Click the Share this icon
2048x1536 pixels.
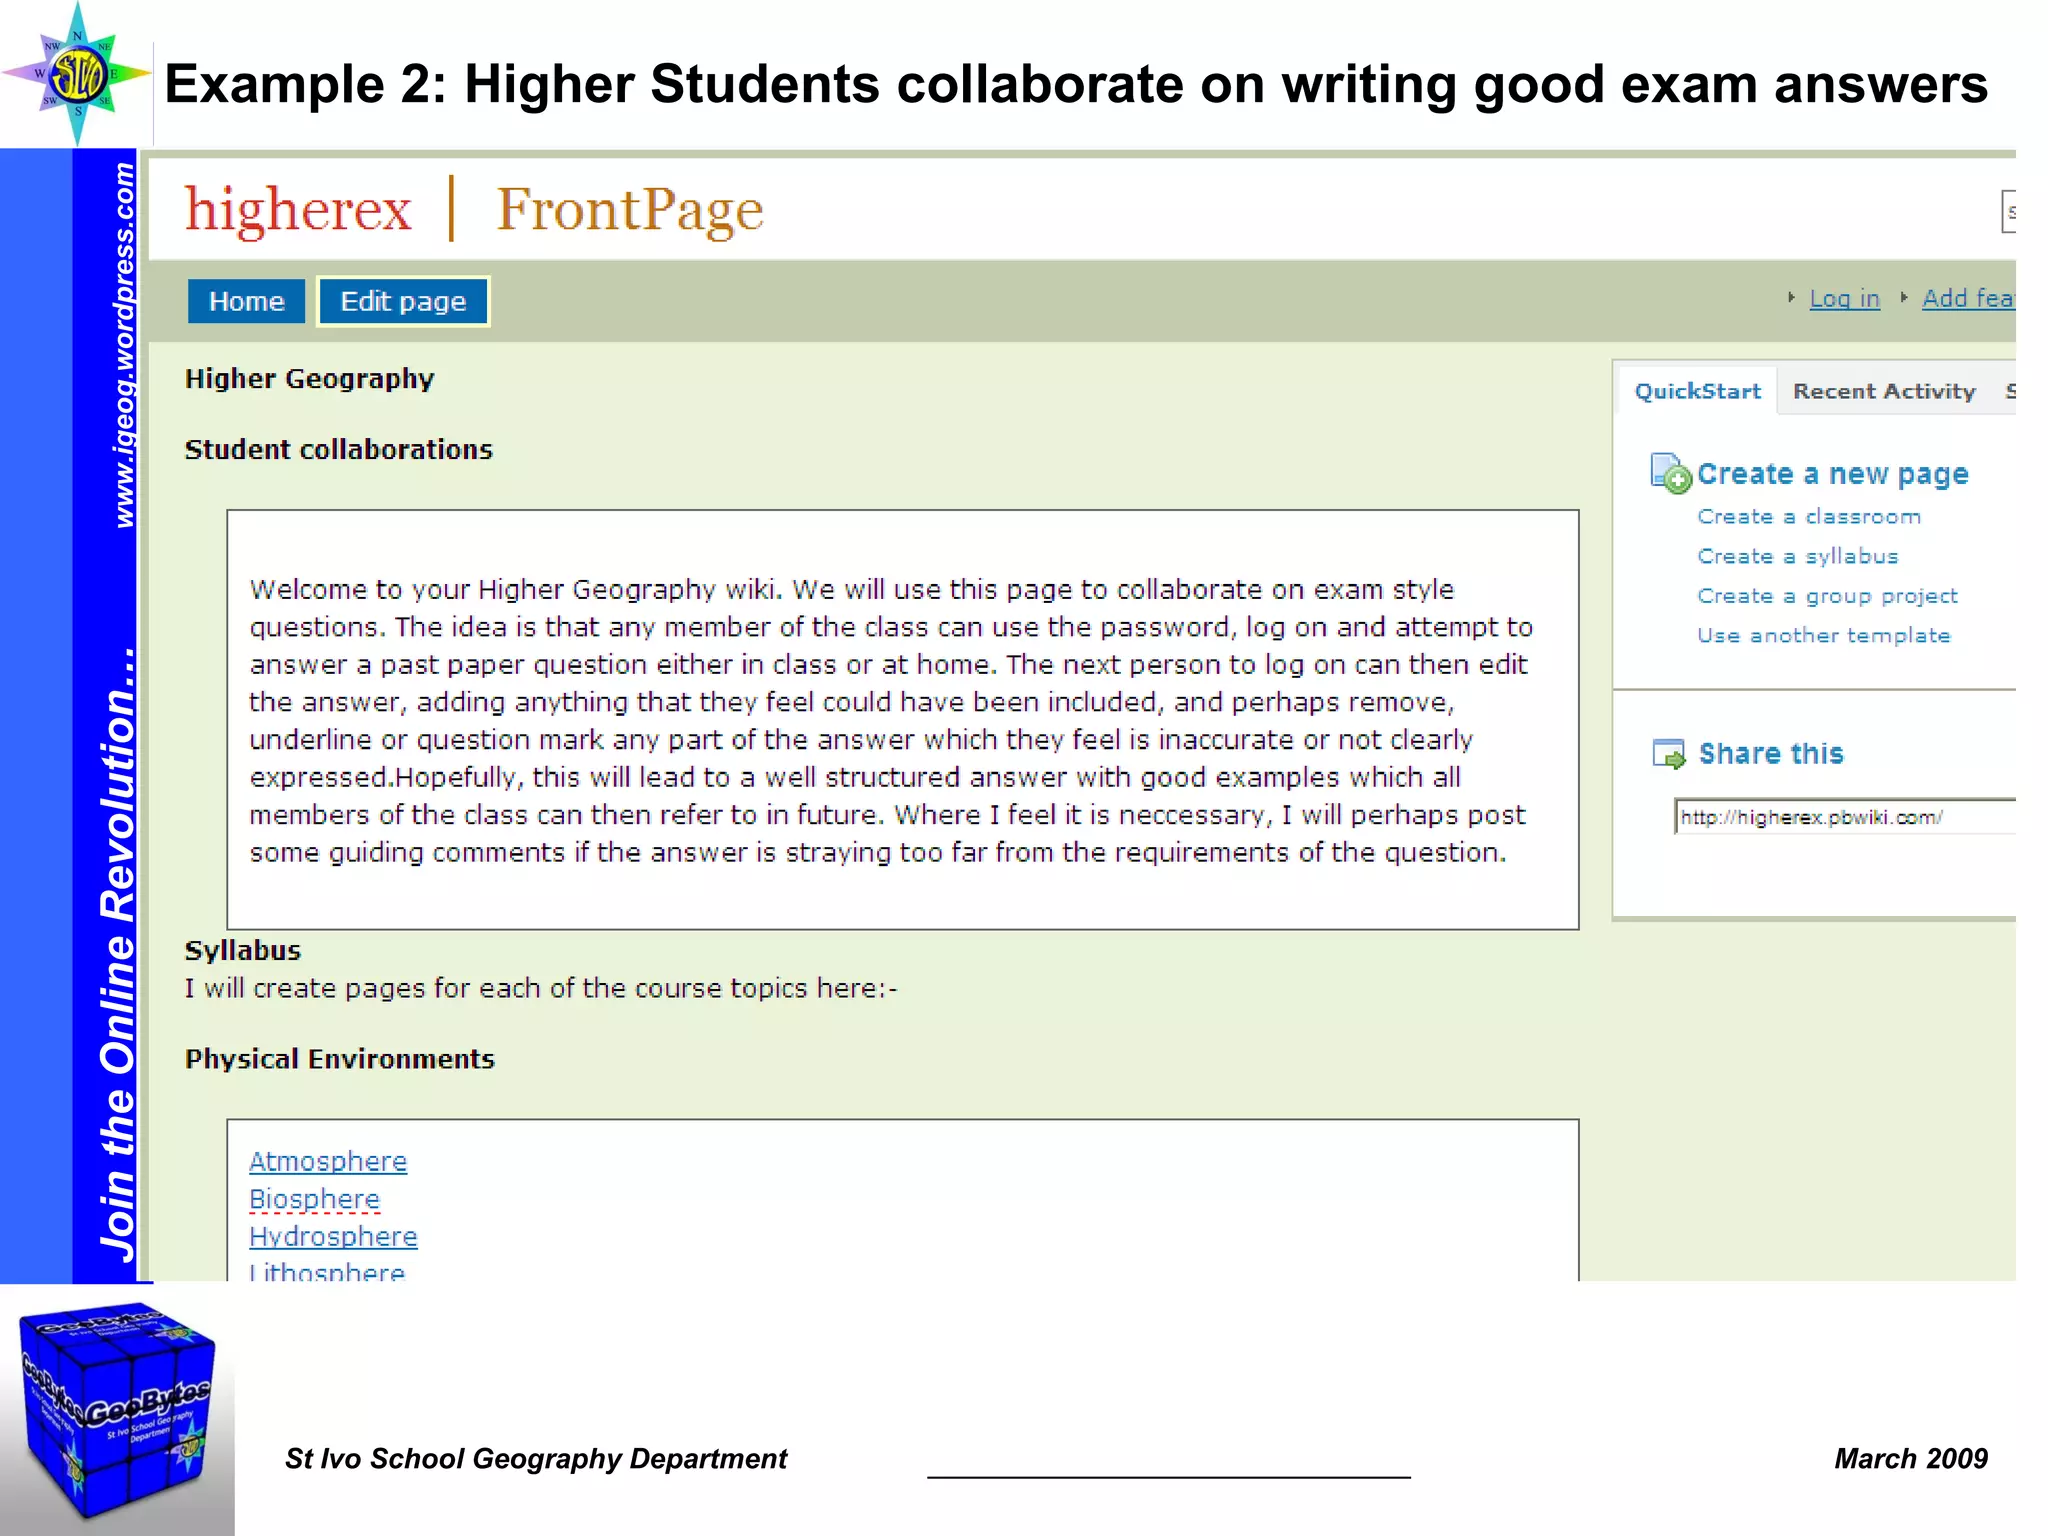coord(1668,754)
